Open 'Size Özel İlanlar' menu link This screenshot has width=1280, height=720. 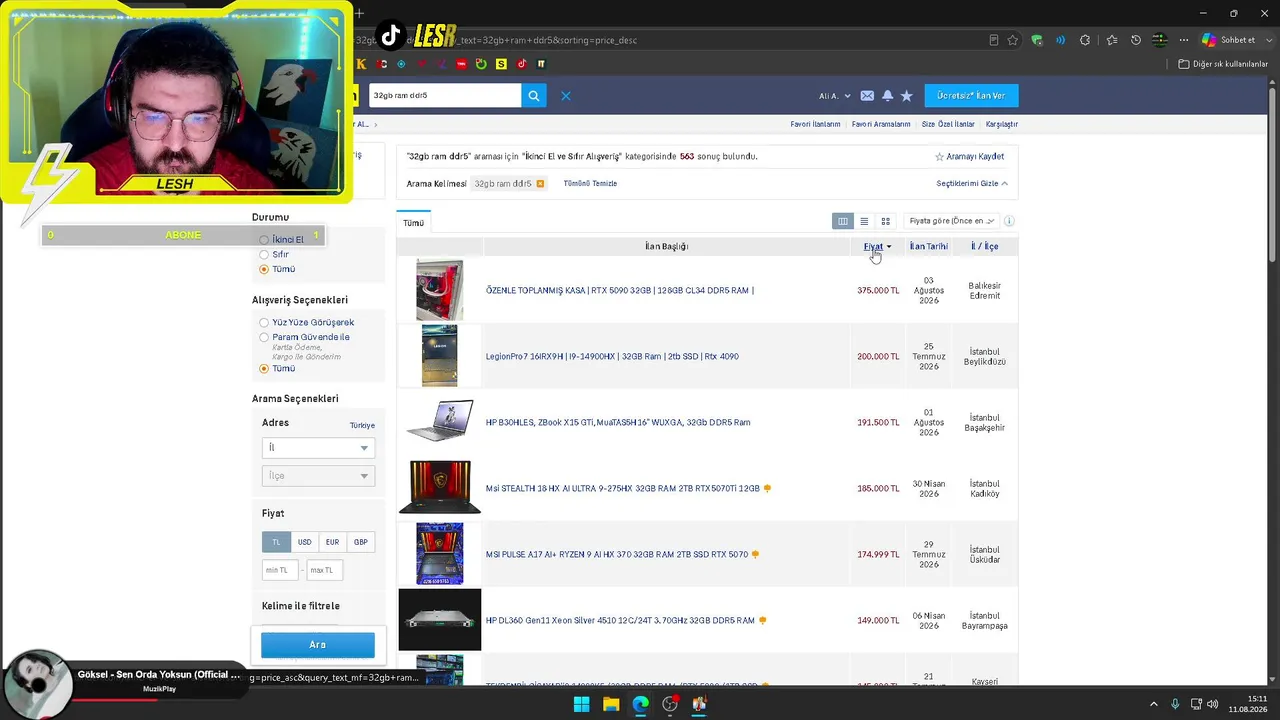click(948, 125)
